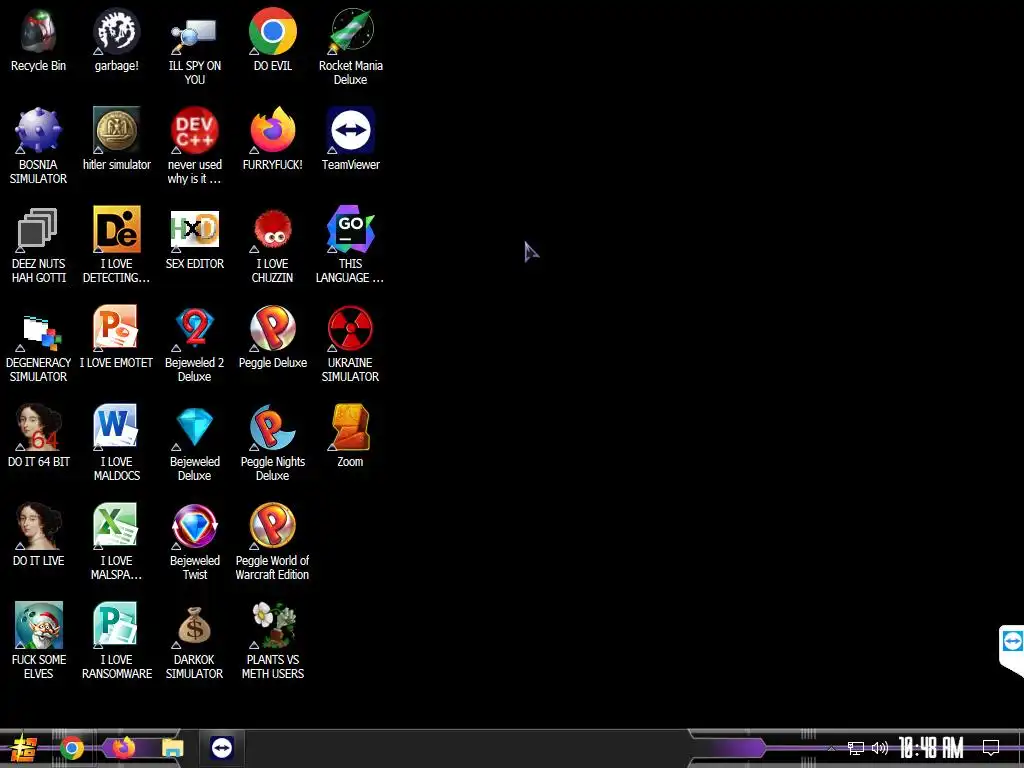Select the "BOSNIA SIMULATOR" mine icon
The image size is (1024, 768).
(38, 131)
